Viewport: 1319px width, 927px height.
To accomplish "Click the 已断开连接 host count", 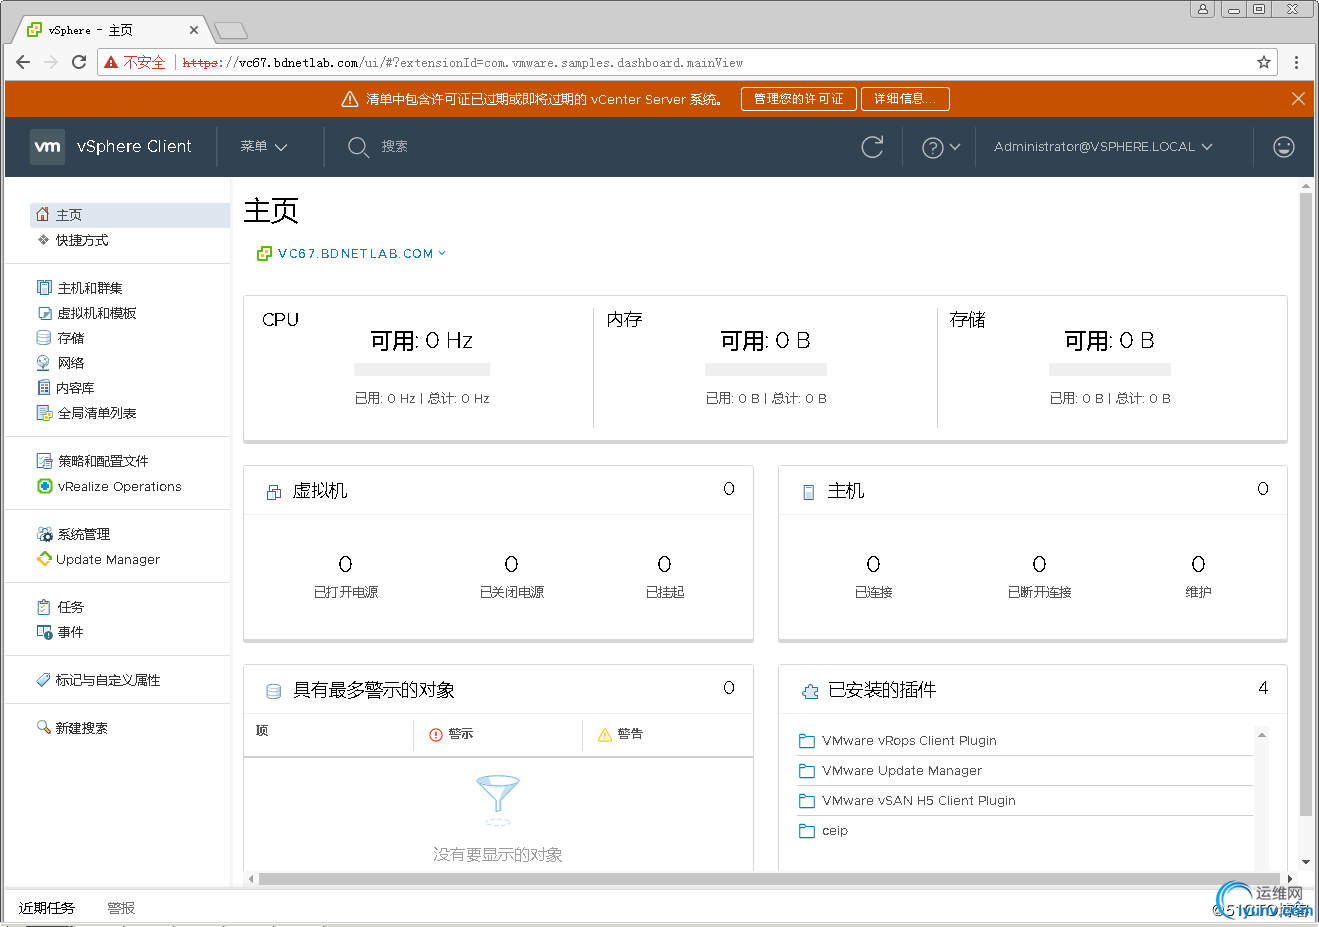I will (1039, 564).
